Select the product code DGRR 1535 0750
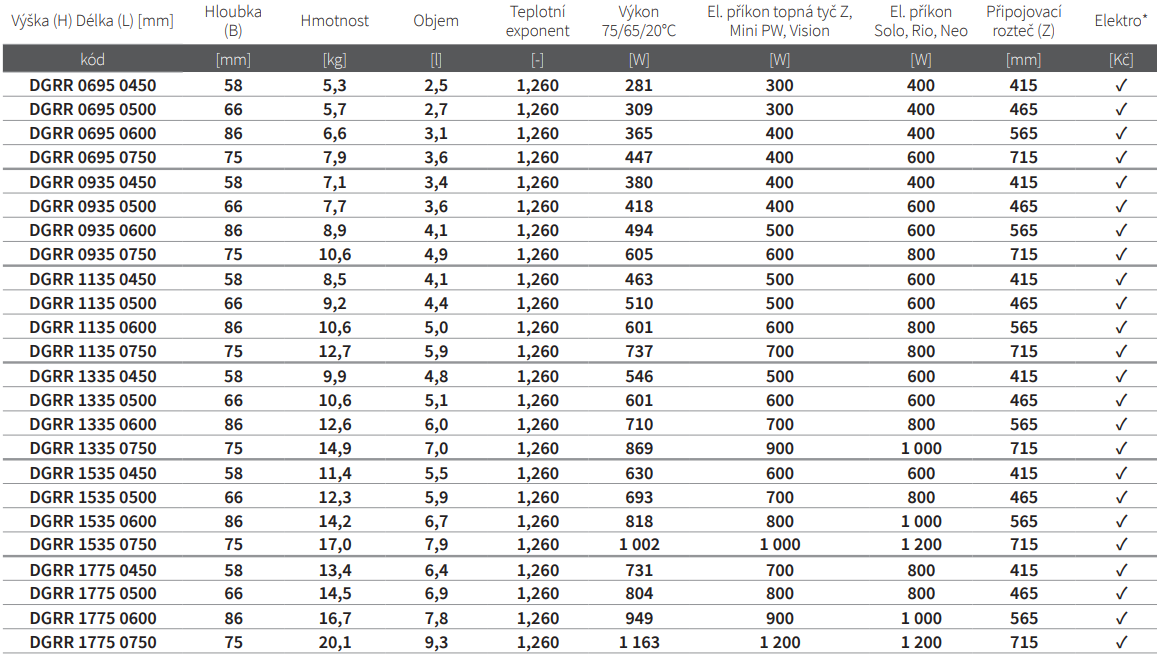Screen dimensions: 1162x671 (93, 545)
